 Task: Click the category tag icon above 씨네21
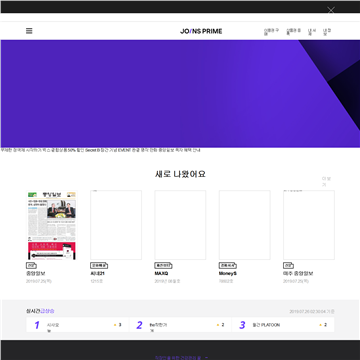click(x=99, y=266)
